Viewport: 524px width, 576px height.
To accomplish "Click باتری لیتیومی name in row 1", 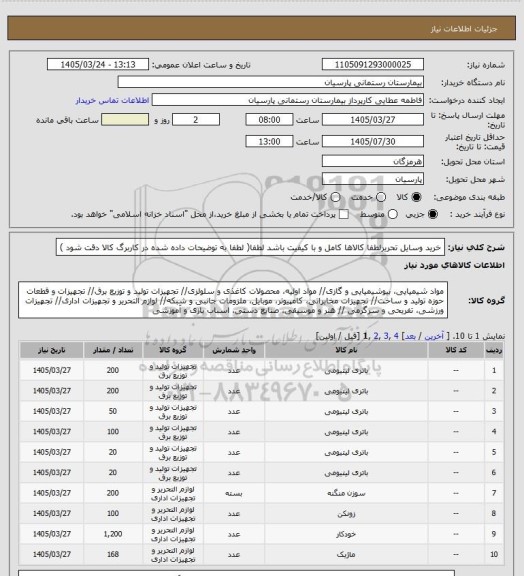I will [346, 370].
